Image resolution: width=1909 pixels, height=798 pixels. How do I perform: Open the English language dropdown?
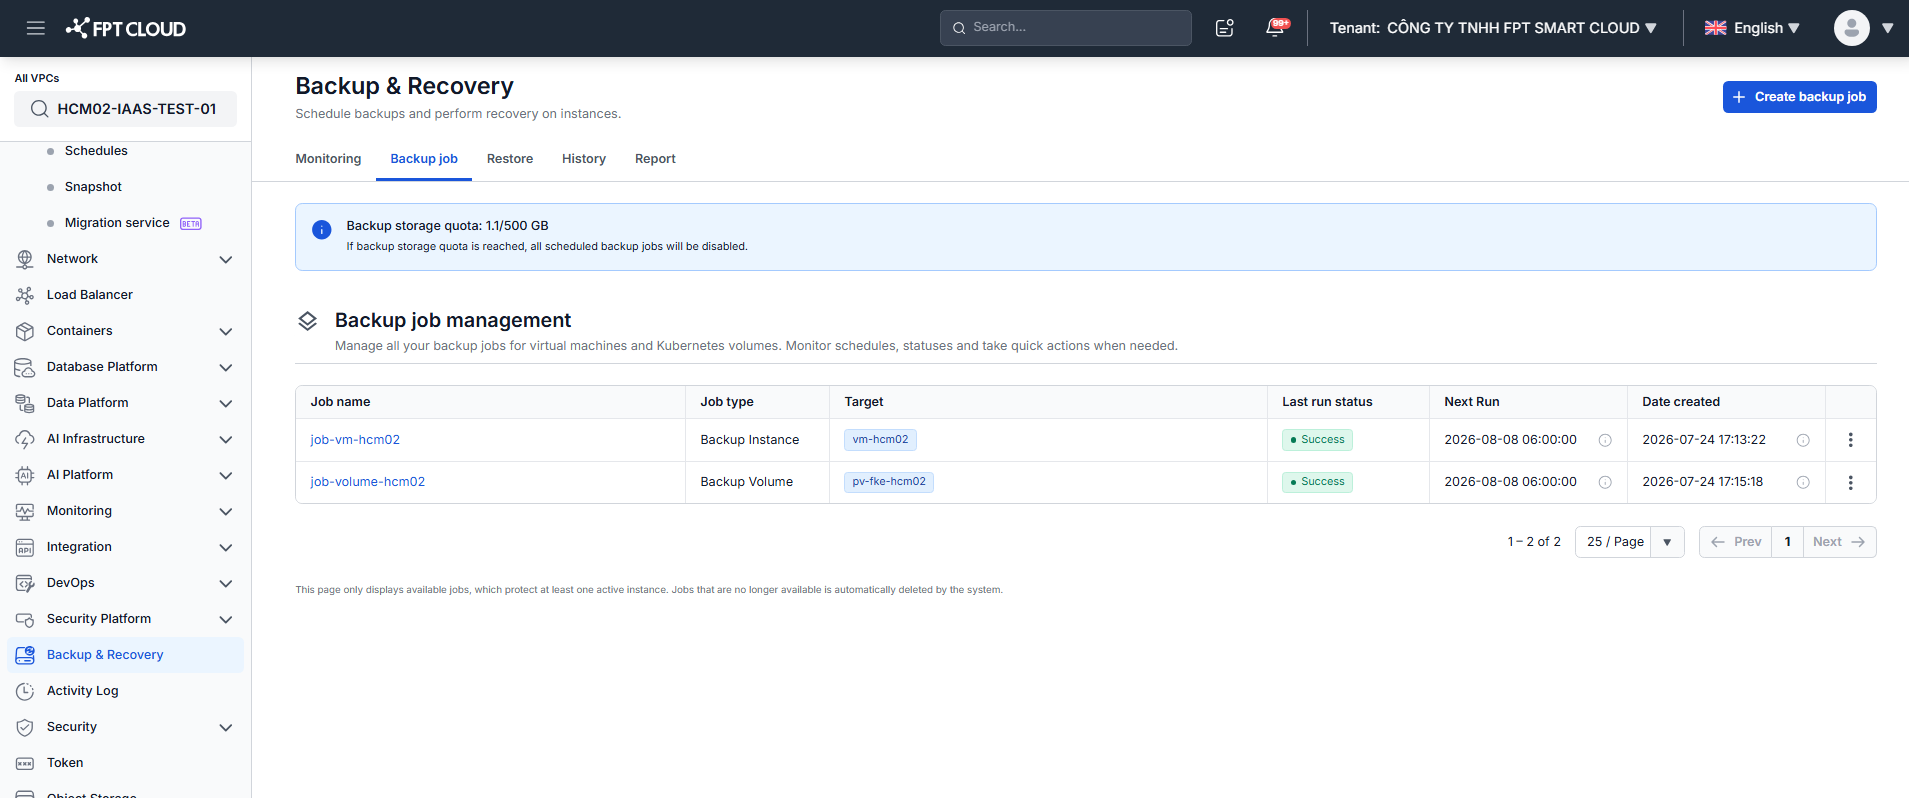click(1752, 28)
